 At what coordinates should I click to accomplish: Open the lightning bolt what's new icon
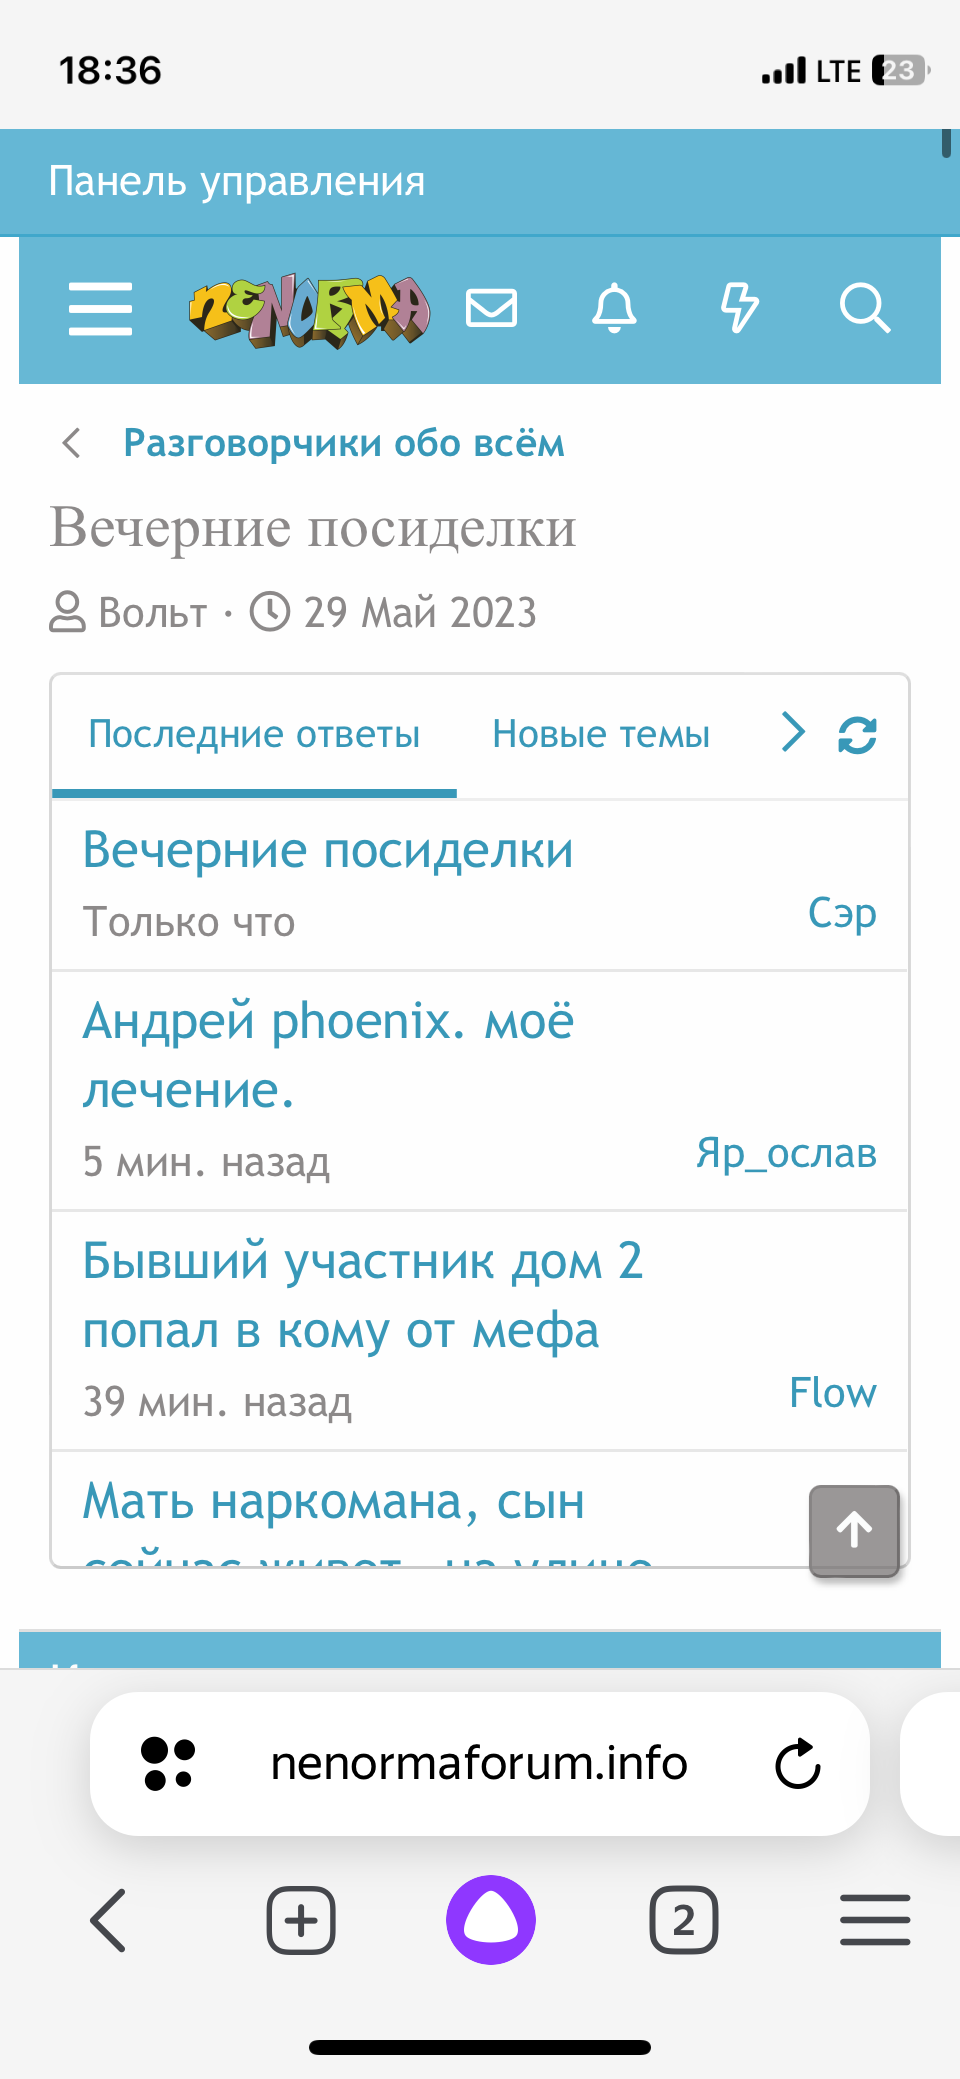(739, 308)
